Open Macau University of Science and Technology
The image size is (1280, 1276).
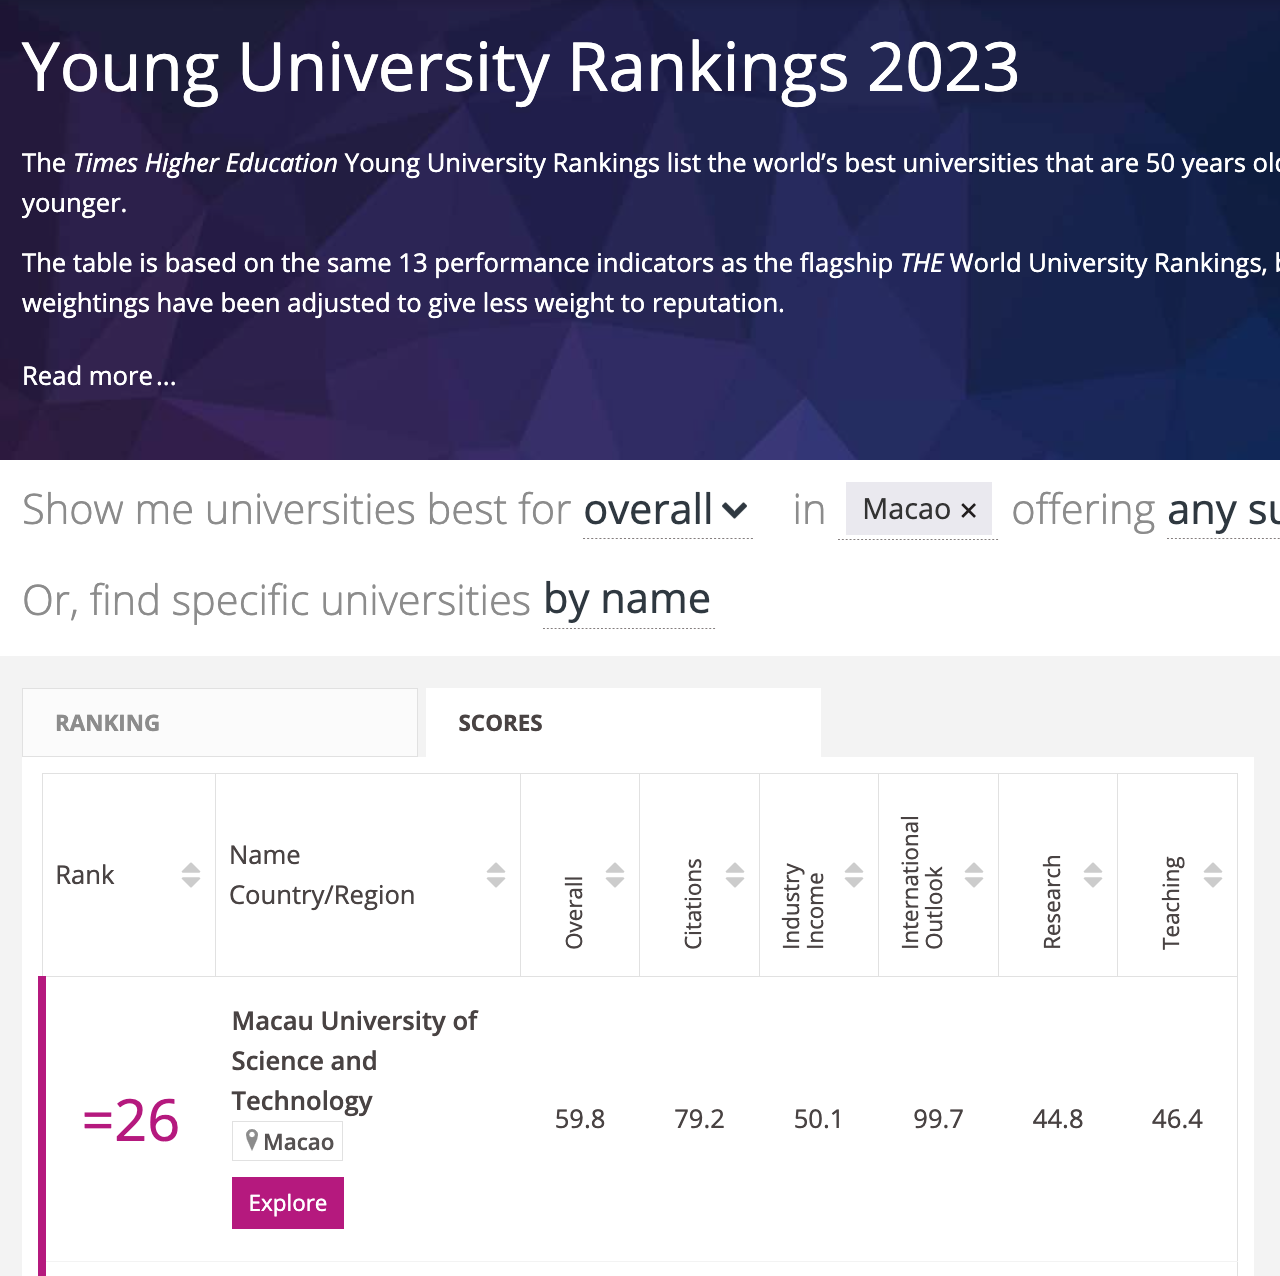tap(354, 1061)
